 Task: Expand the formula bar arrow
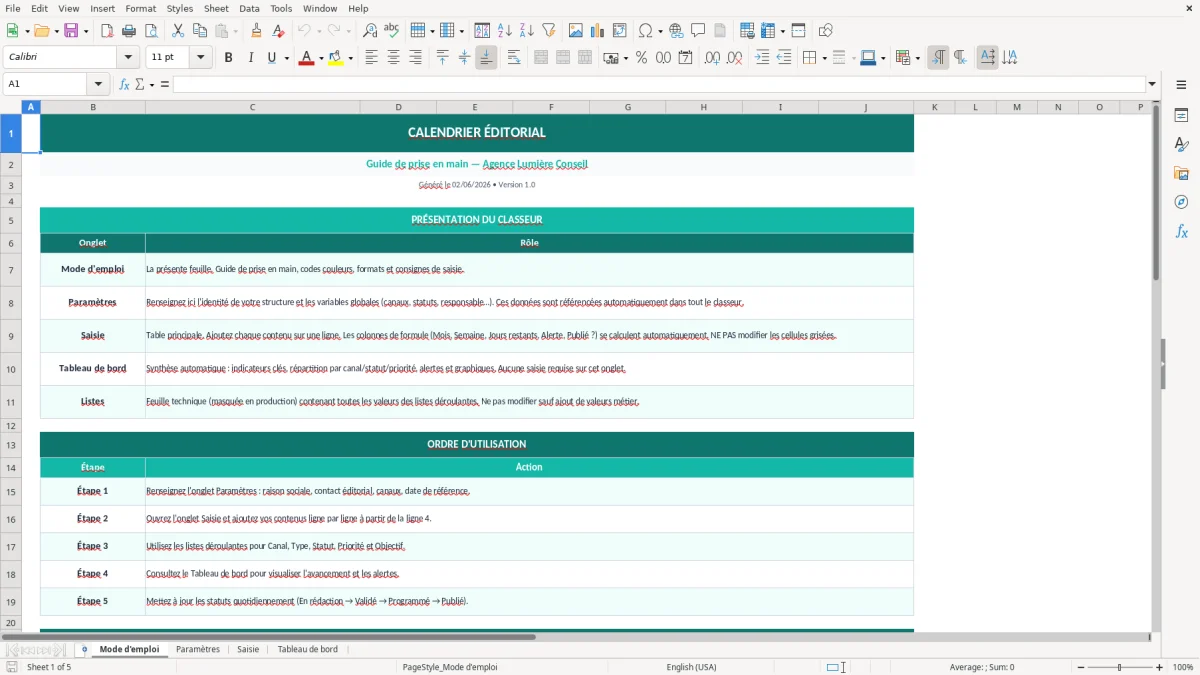pyautogui.click(x=1152, y=84)
